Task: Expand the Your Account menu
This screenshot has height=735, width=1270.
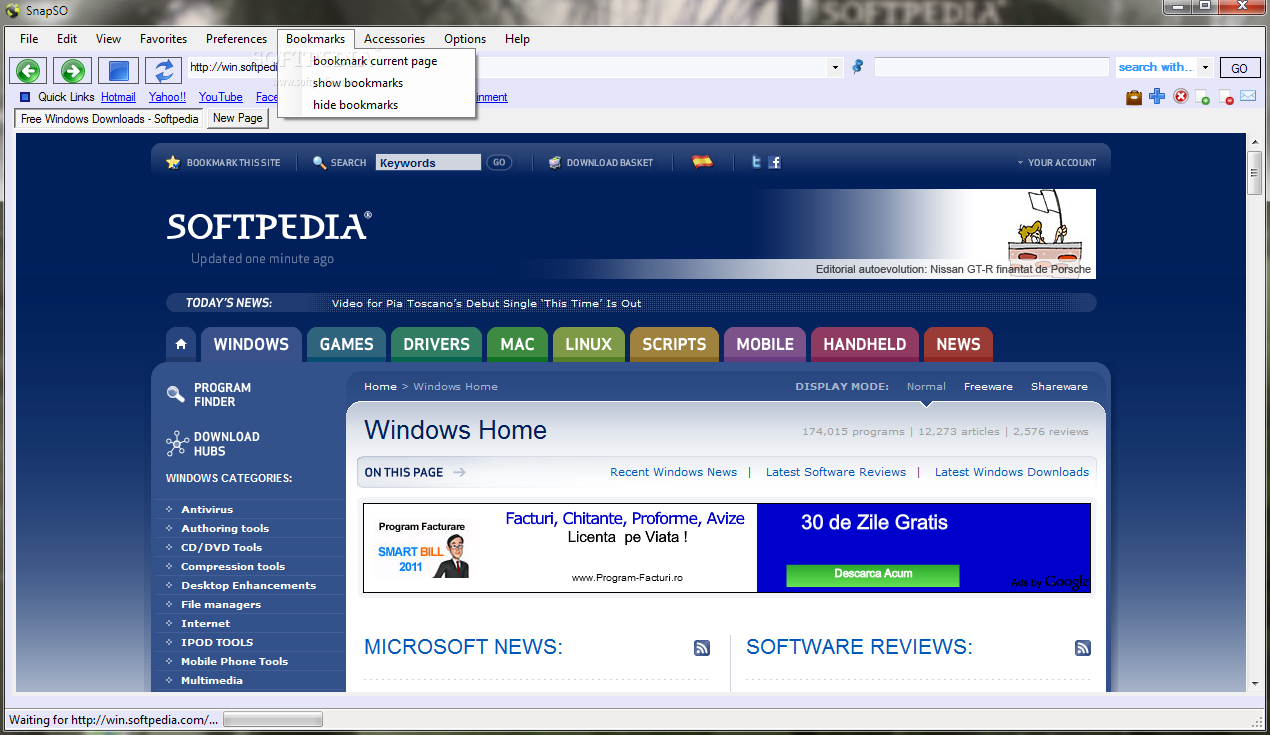Action: pyautogui.click(x=1056, y=162)
